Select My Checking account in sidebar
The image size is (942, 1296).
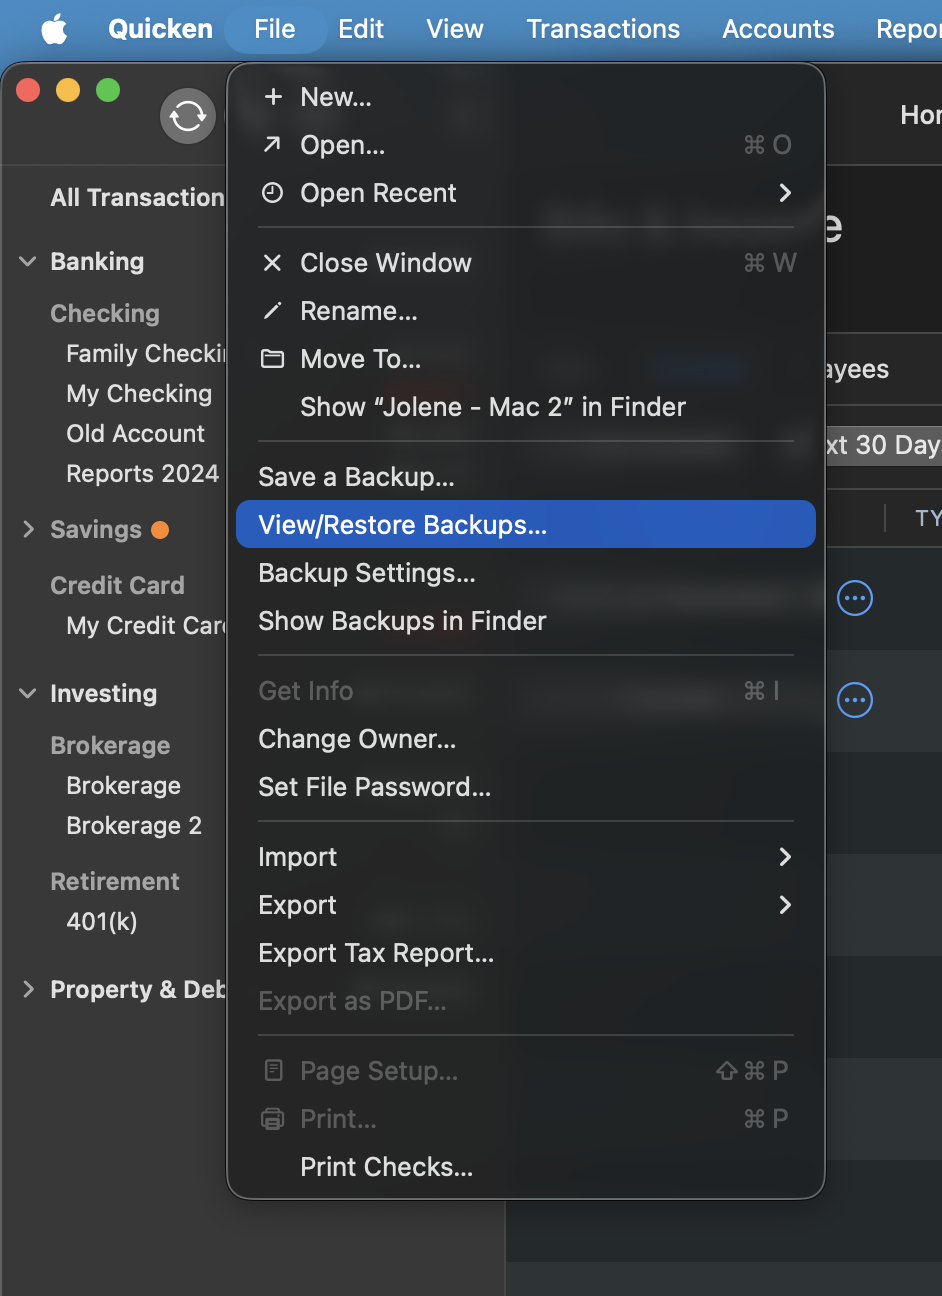coord(139,394)
